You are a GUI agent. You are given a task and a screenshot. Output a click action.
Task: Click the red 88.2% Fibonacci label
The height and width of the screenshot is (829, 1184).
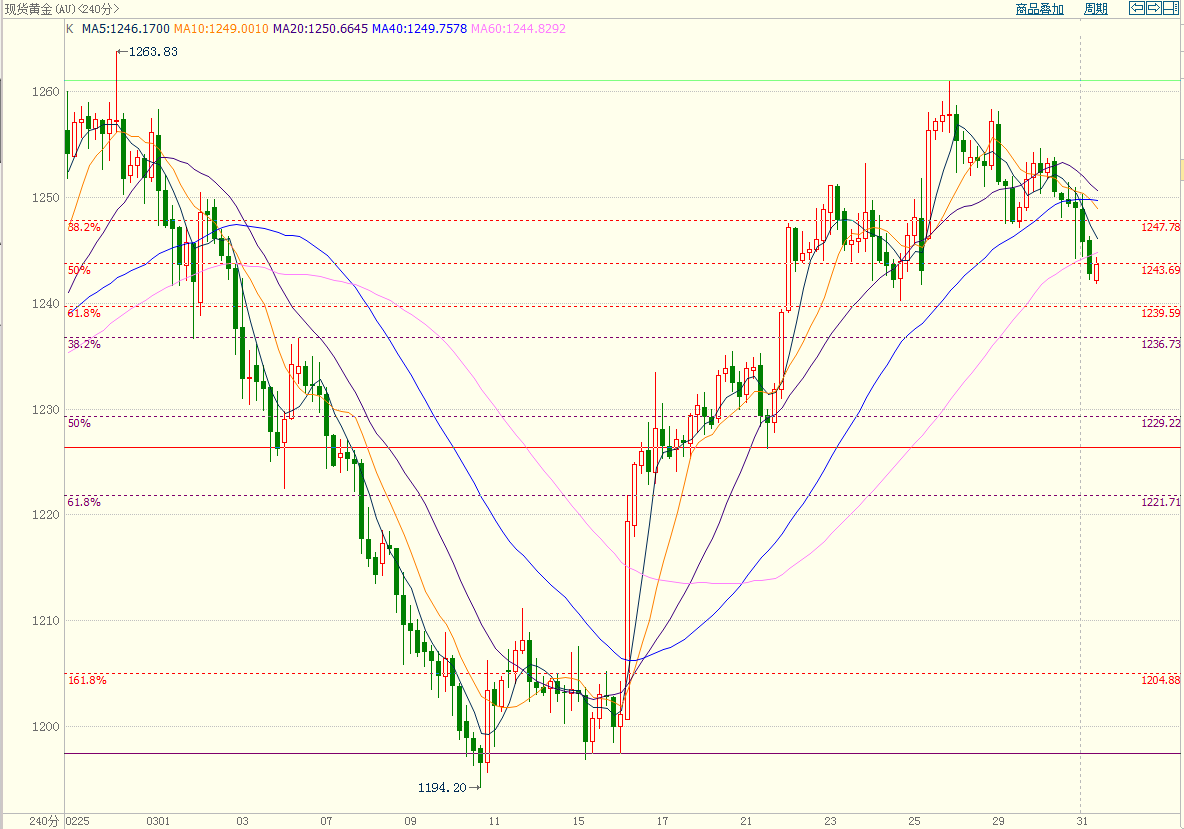click(x=84, y=227)
